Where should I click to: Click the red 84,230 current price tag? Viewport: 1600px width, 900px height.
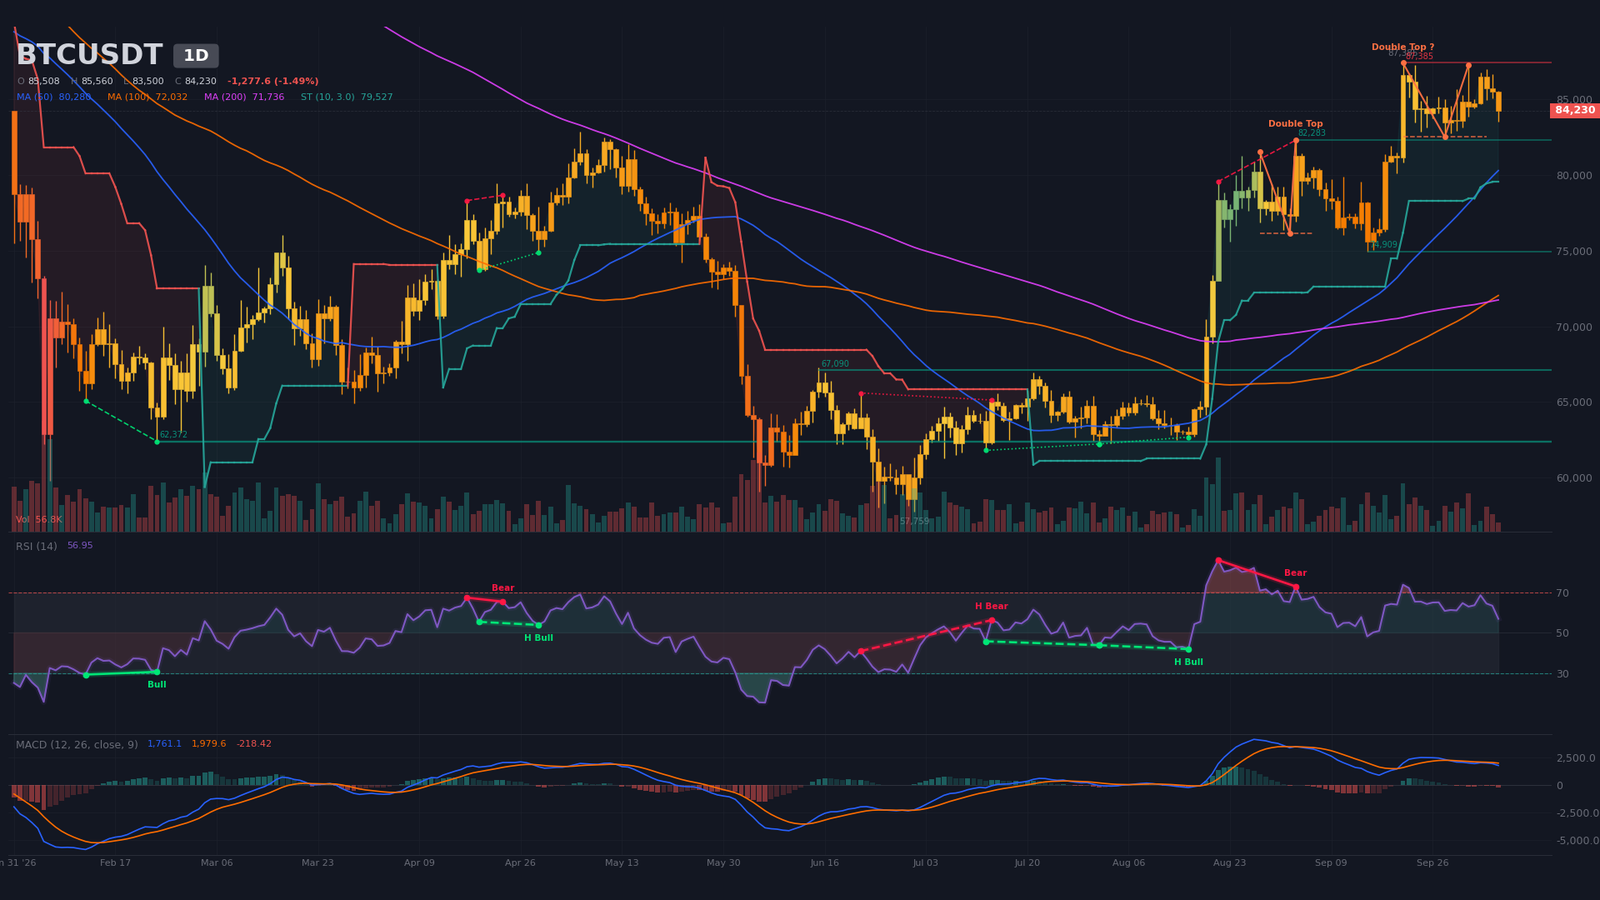[x=1575, y=110]
